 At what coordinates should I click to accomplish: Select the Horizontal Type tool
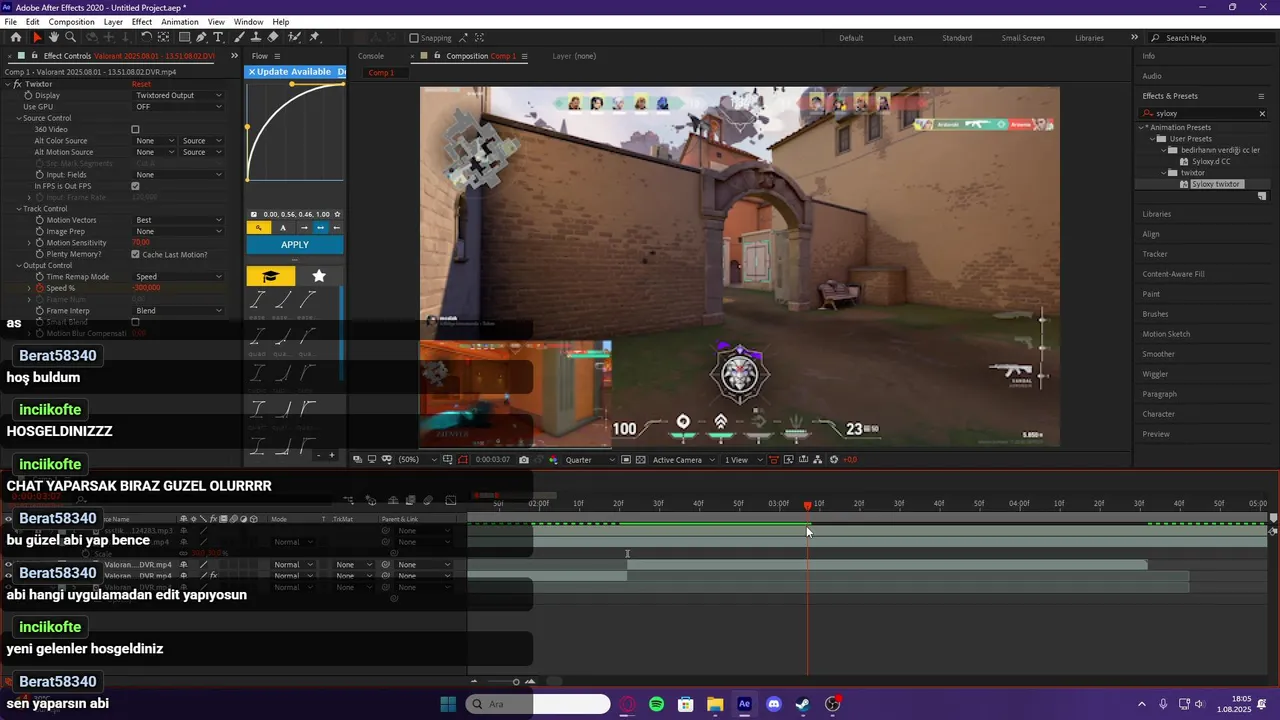point(218,37)
